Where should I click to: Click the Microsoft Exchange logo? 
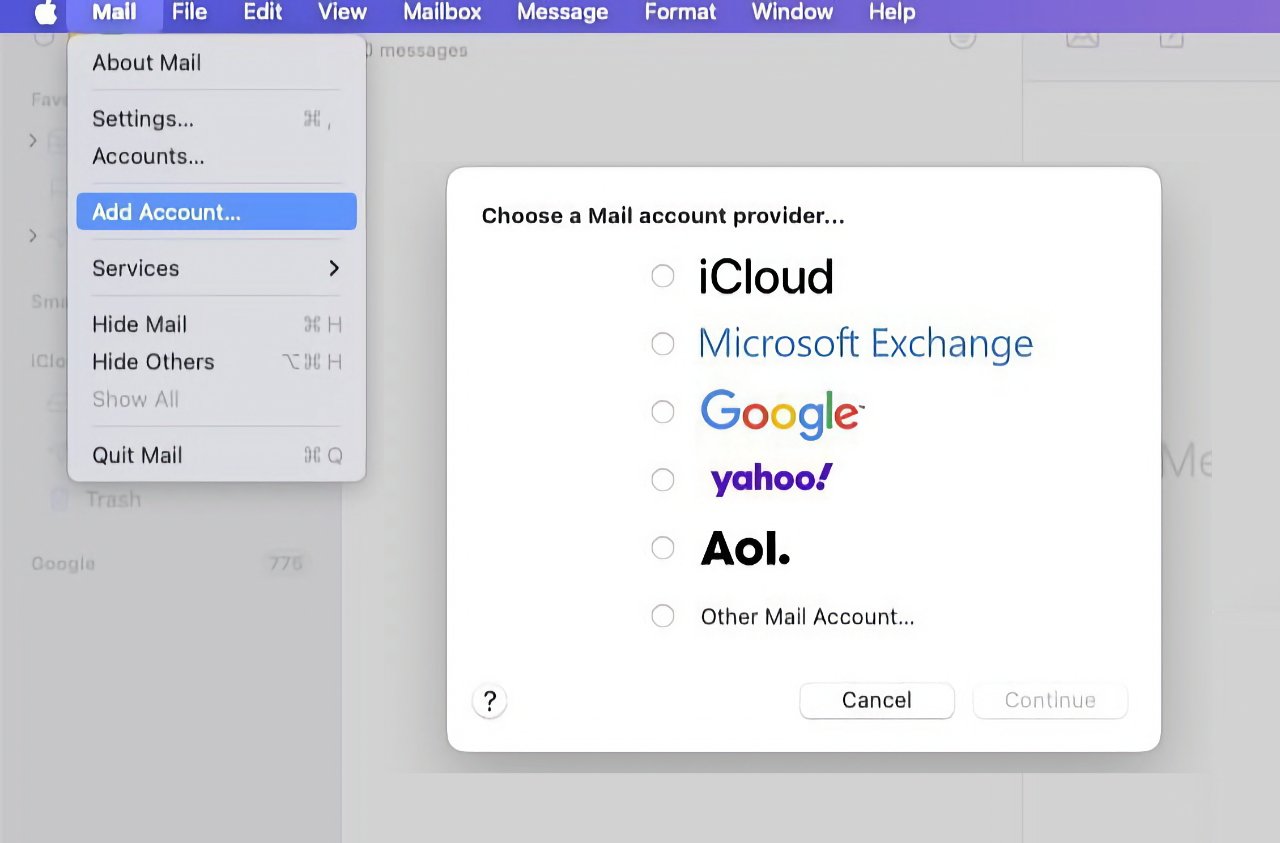(865, 343)
